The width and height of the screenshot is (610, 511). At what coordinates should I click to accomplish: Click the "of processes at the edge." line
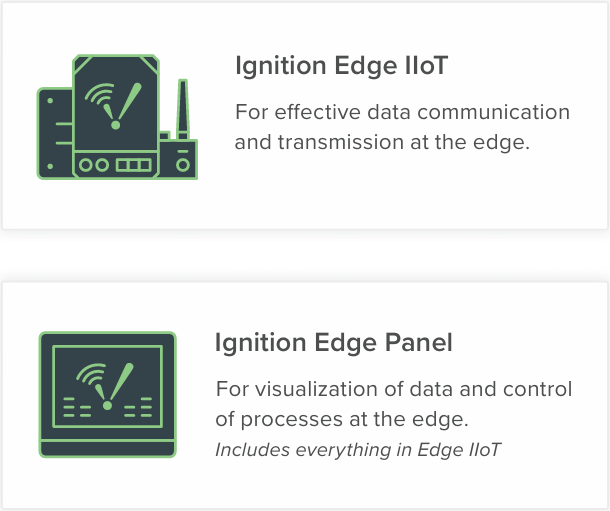coord(342,419)
